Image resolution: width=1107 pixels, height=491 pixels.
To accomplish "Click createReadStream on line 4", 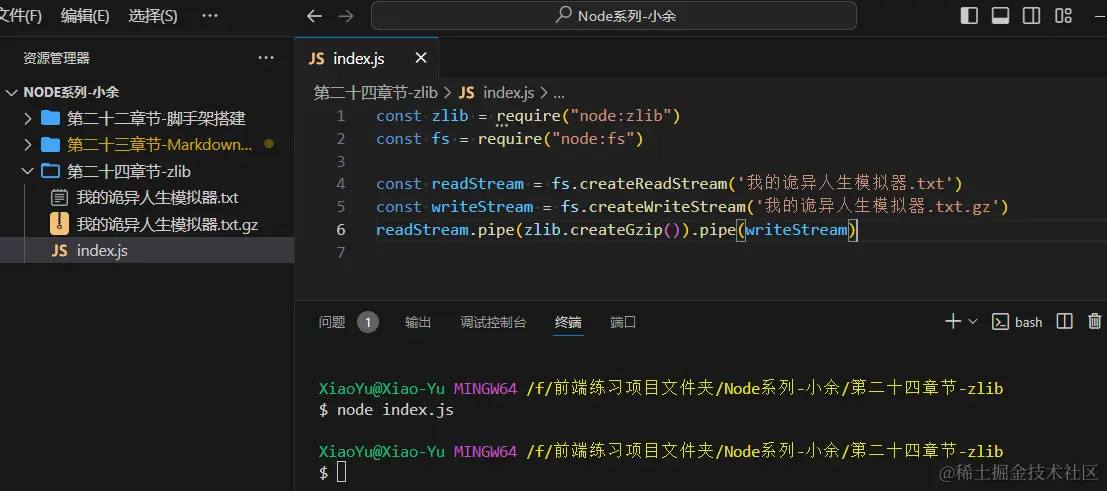I will 653,184.
